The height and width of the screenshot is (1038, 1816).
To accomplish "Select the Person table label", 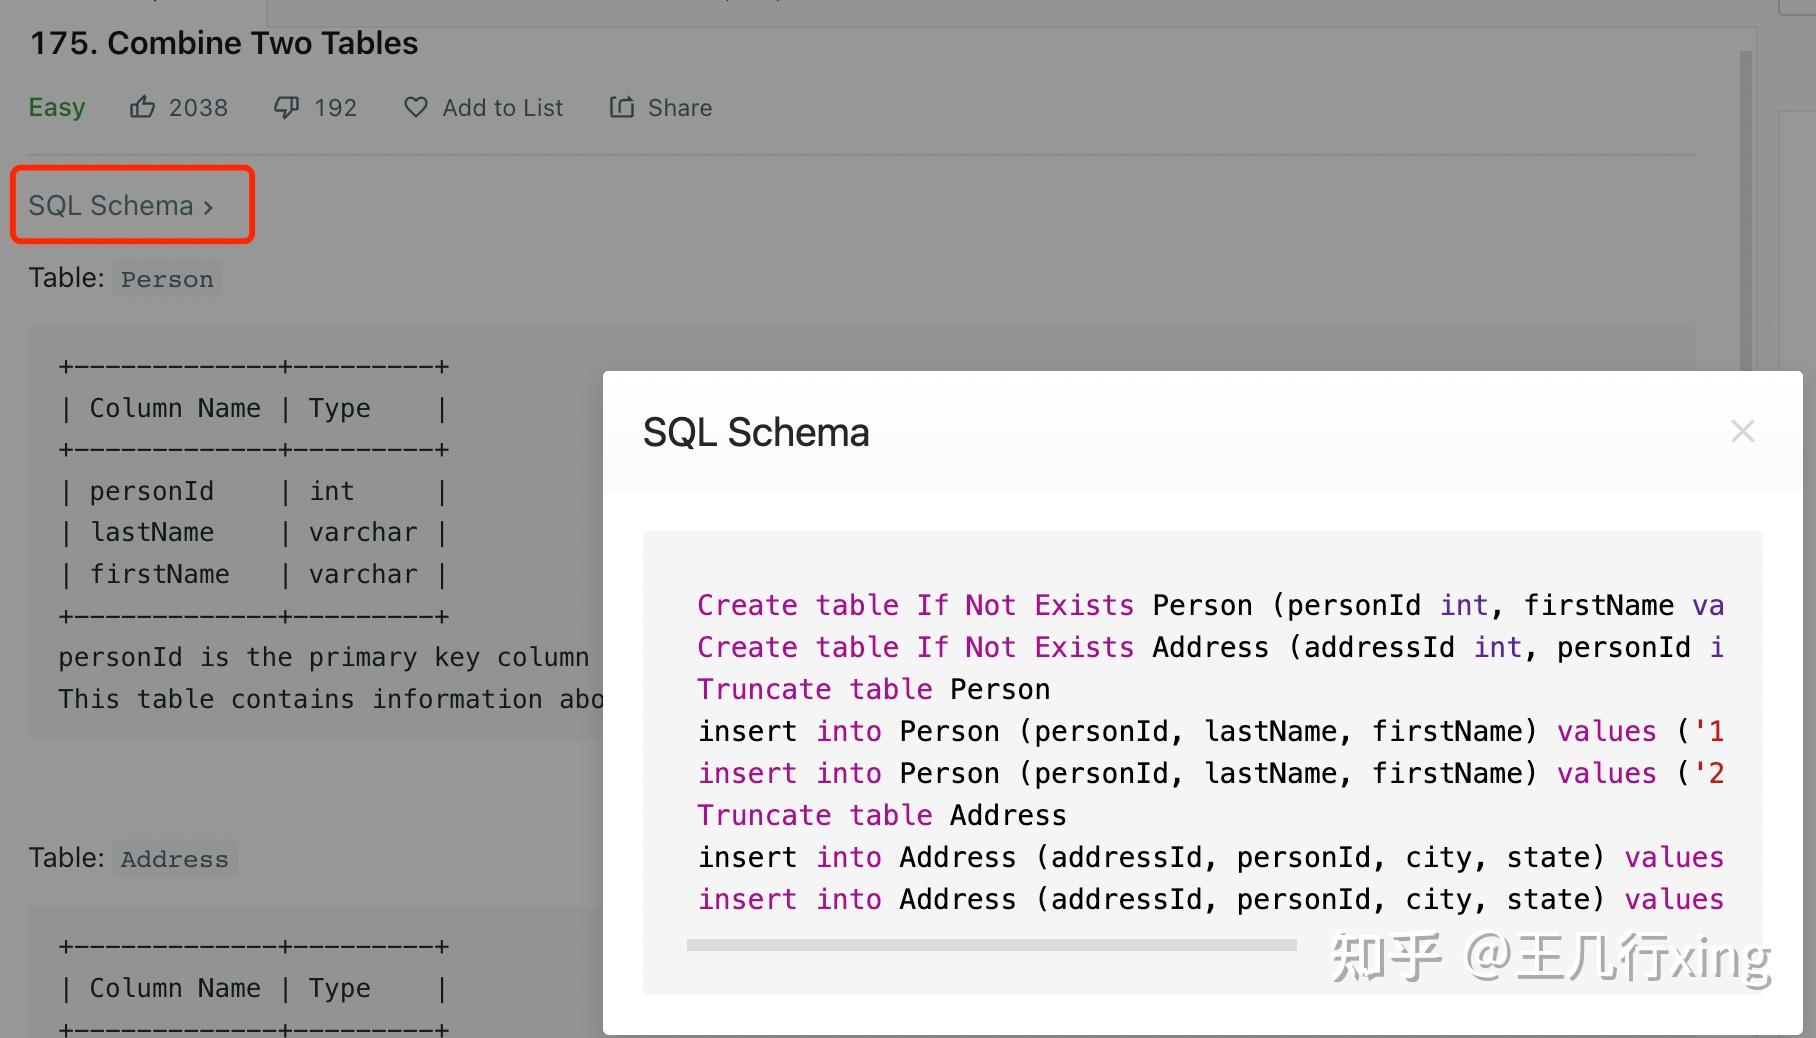I will tap(167, 279).
